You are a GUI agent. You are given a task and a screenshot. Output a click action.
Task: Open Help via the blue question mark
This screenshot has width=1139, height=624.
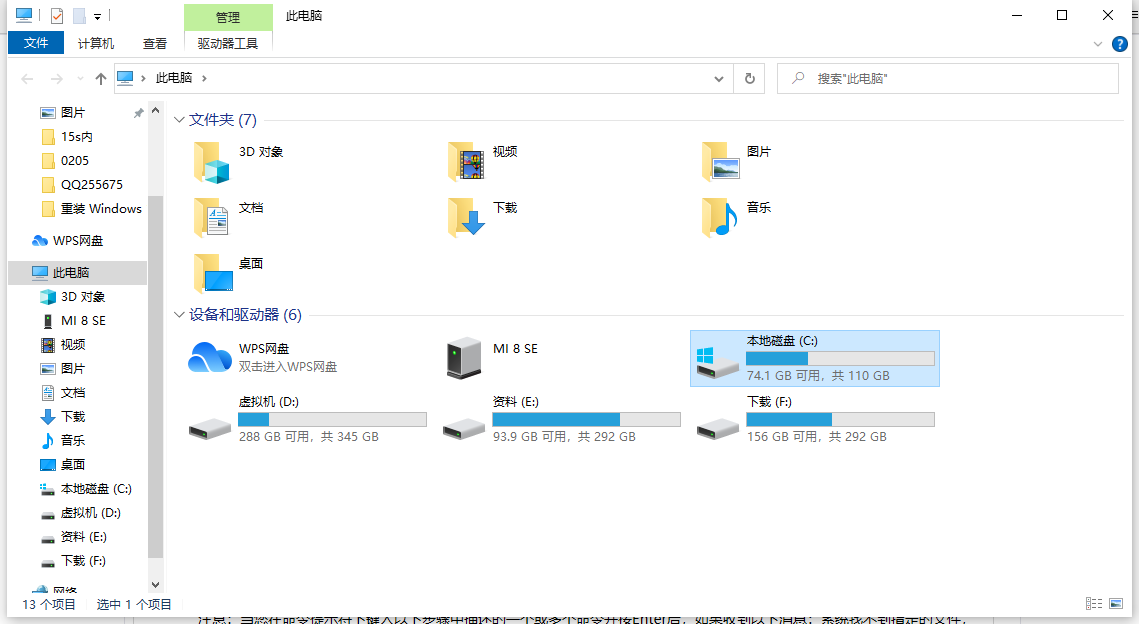(x=1119, y=43)
